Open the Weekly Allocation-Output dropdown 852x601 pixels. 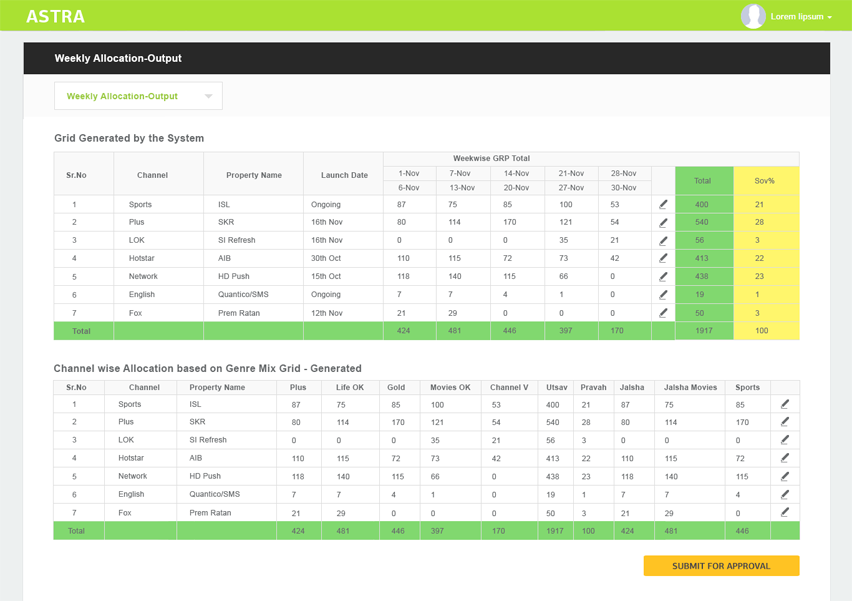(x=138, y=97)
